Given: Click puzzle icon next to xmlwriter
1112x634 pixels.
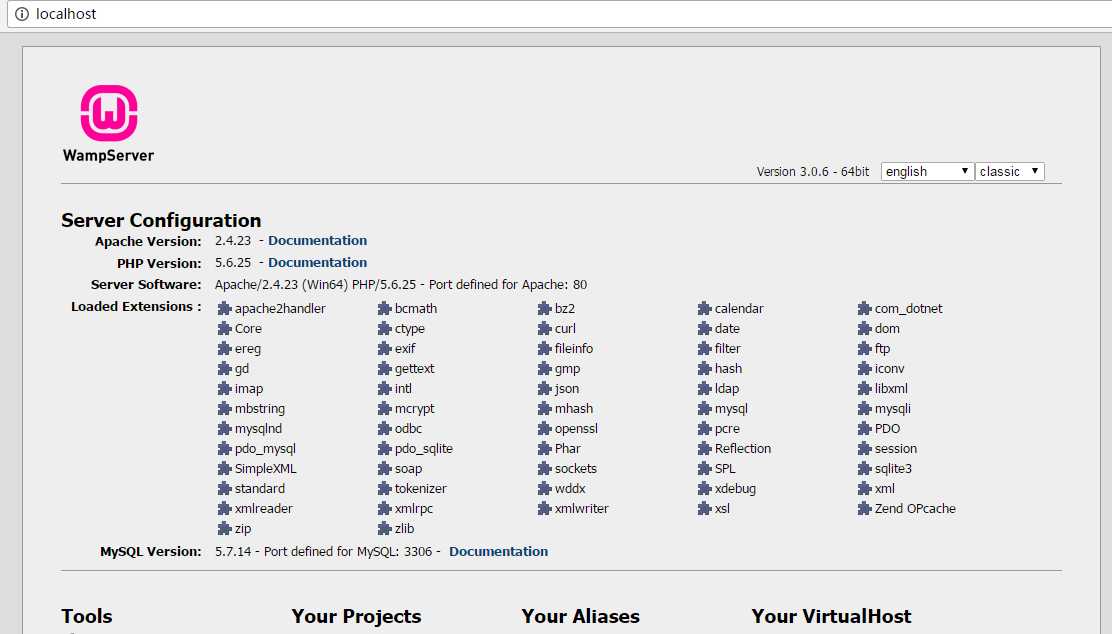Looking at the screenshot, I should click(544, 508).
